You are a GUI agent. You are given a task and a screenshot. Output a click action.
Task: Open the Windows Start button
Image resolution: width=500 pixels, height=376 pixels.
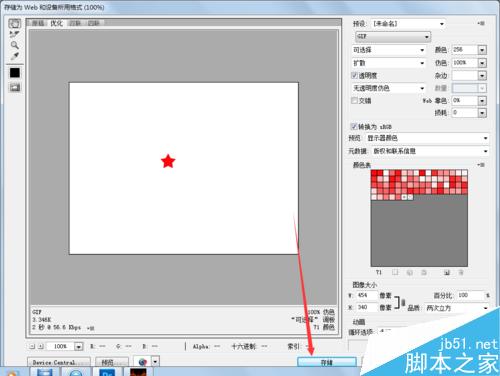coord(12,373)
